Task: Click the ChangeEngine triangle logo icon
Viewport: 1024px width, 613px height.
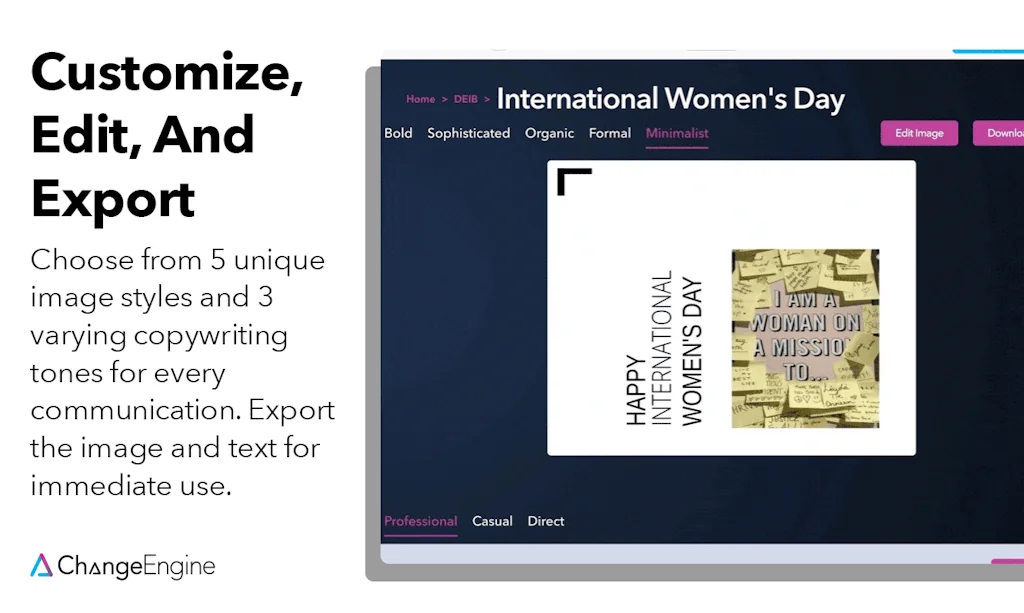Action: point(41,566)
